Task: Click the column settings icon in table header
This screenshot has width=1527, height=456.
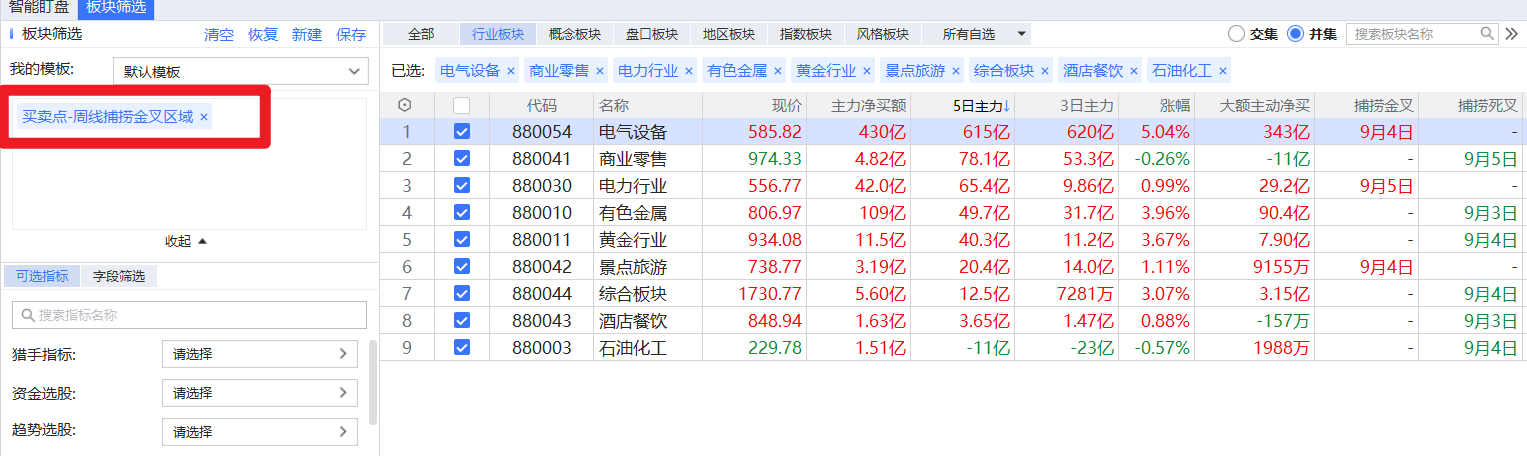Action: [405, 105]
